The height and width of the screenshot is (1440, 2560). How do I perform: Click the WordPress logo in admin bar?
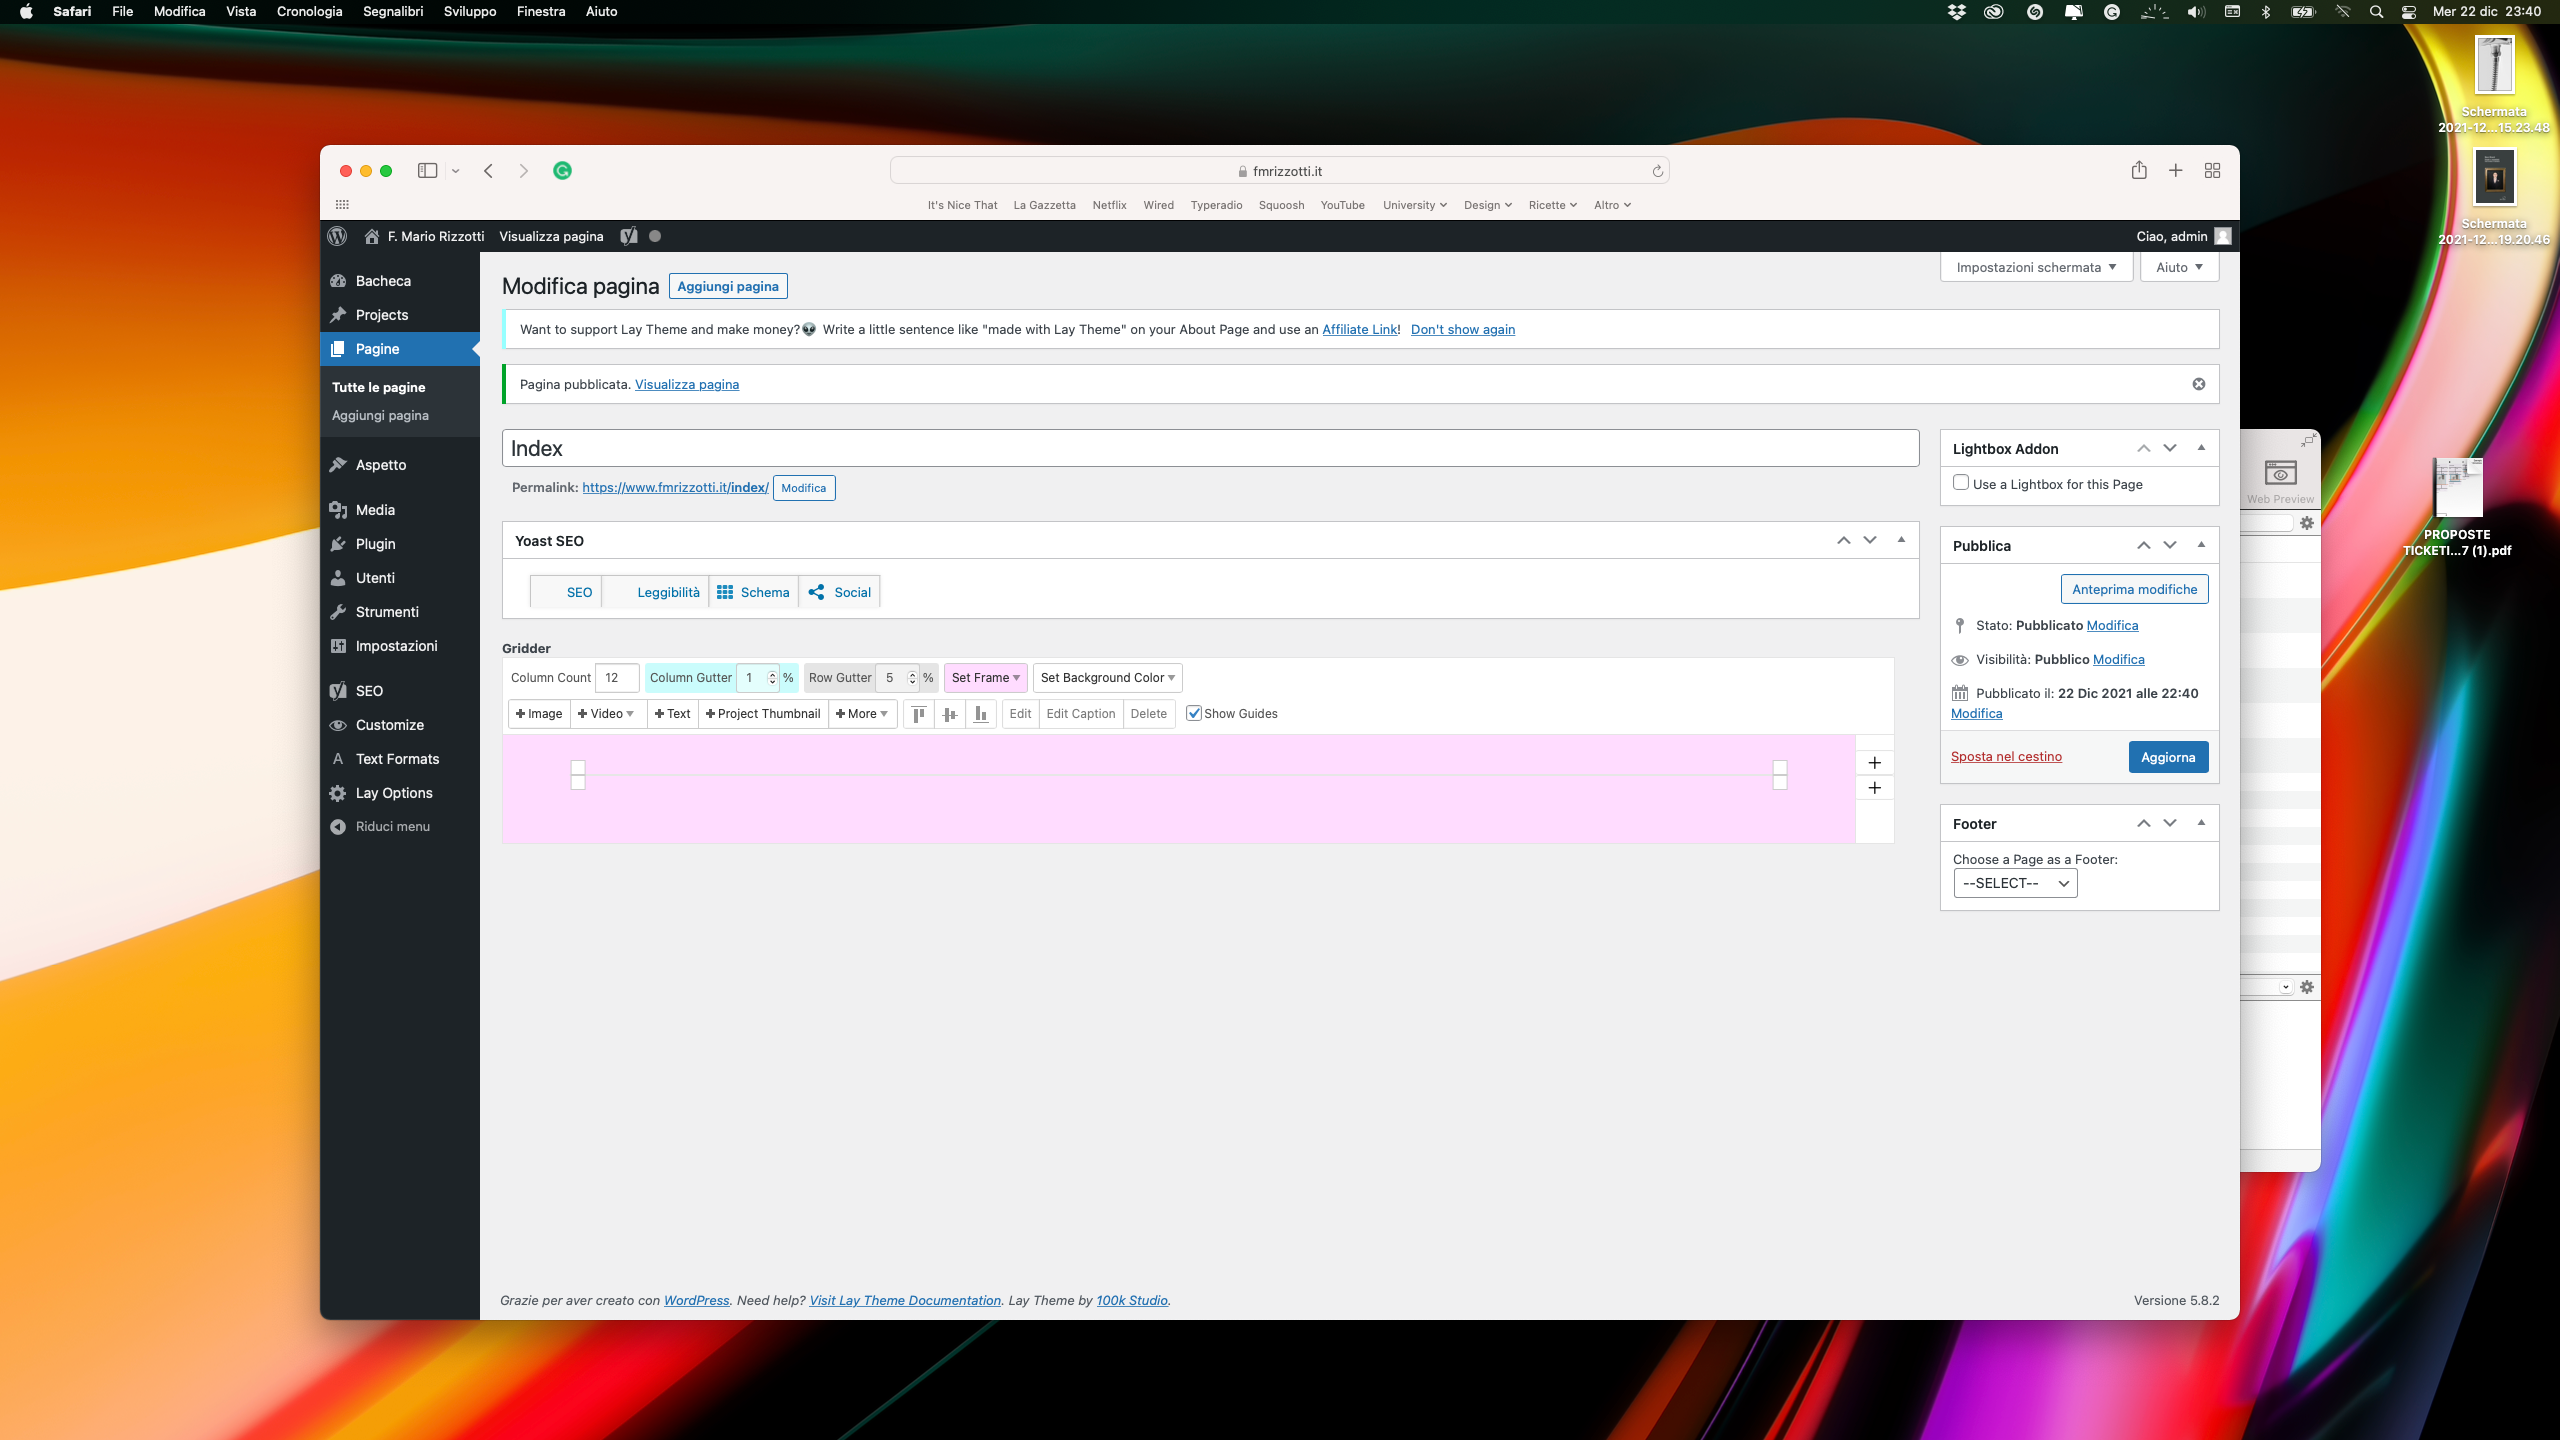pos(338,236)
